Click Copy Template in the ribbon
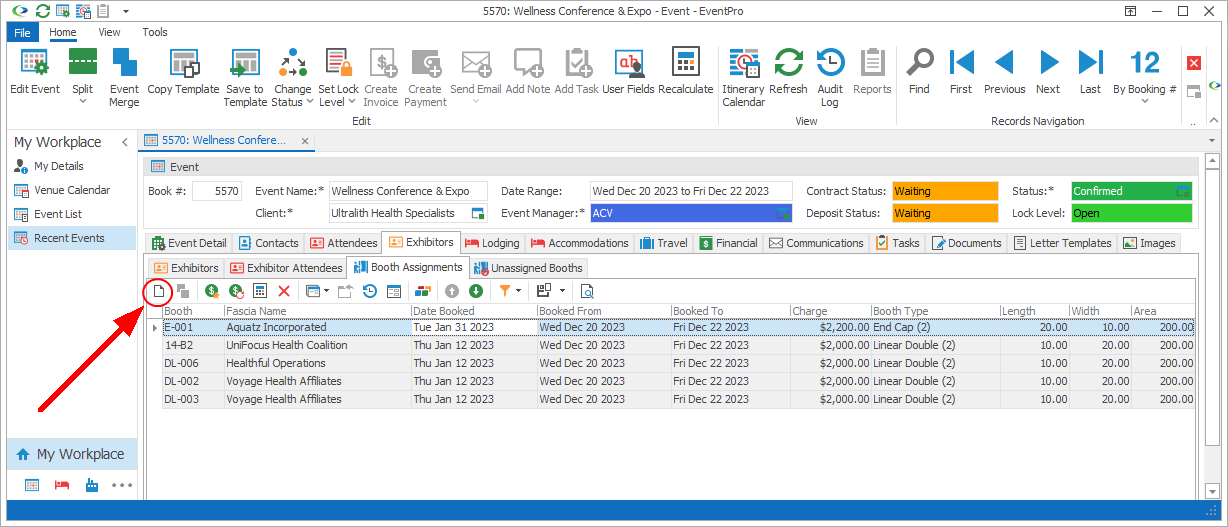Screen dimensions: 1228x527 tap(183, 71)
